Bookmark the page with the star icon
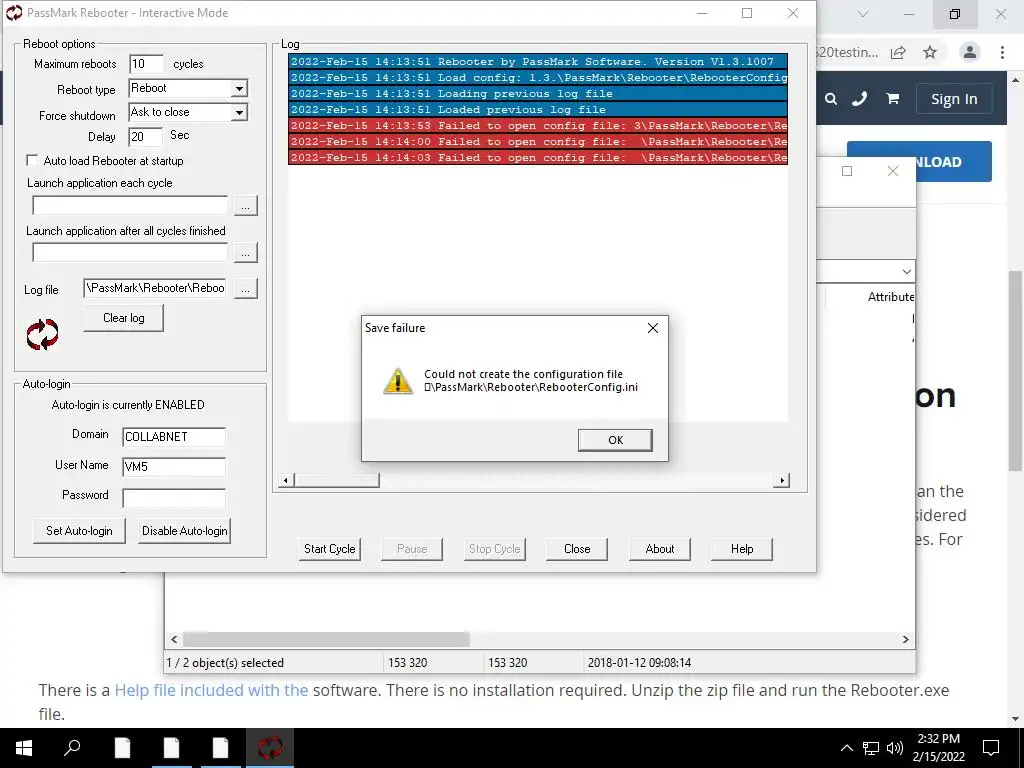The image size is (1024, 768). [930, 52]
